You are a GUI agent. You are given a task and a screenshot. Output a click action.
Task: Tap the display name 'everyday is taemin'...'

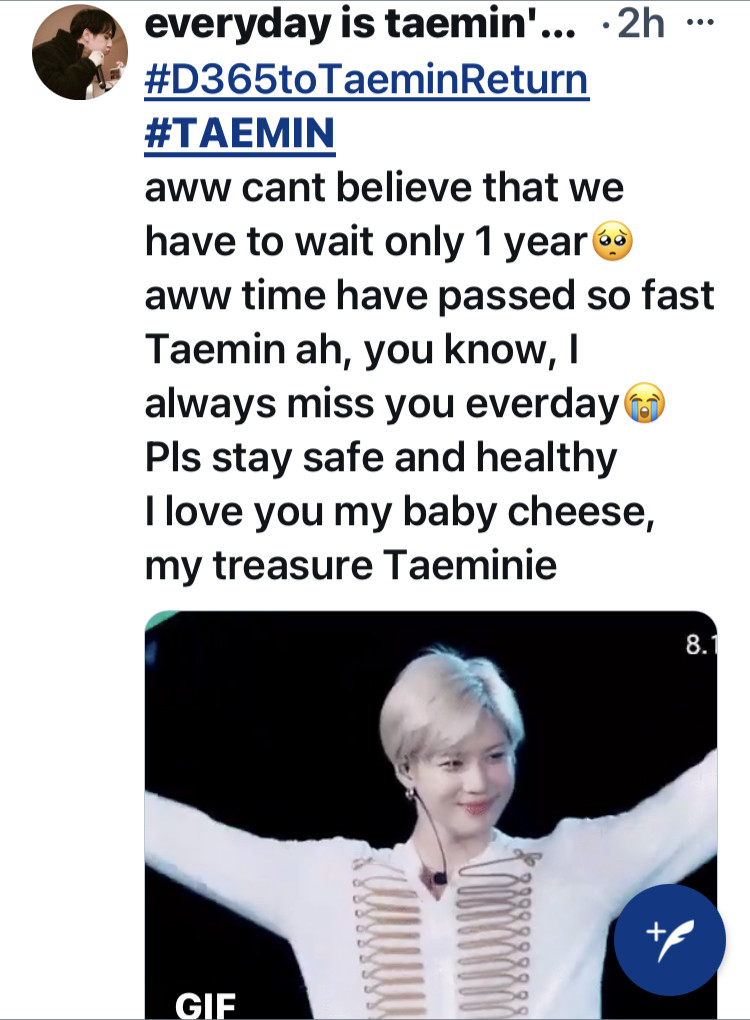(360, 24)
